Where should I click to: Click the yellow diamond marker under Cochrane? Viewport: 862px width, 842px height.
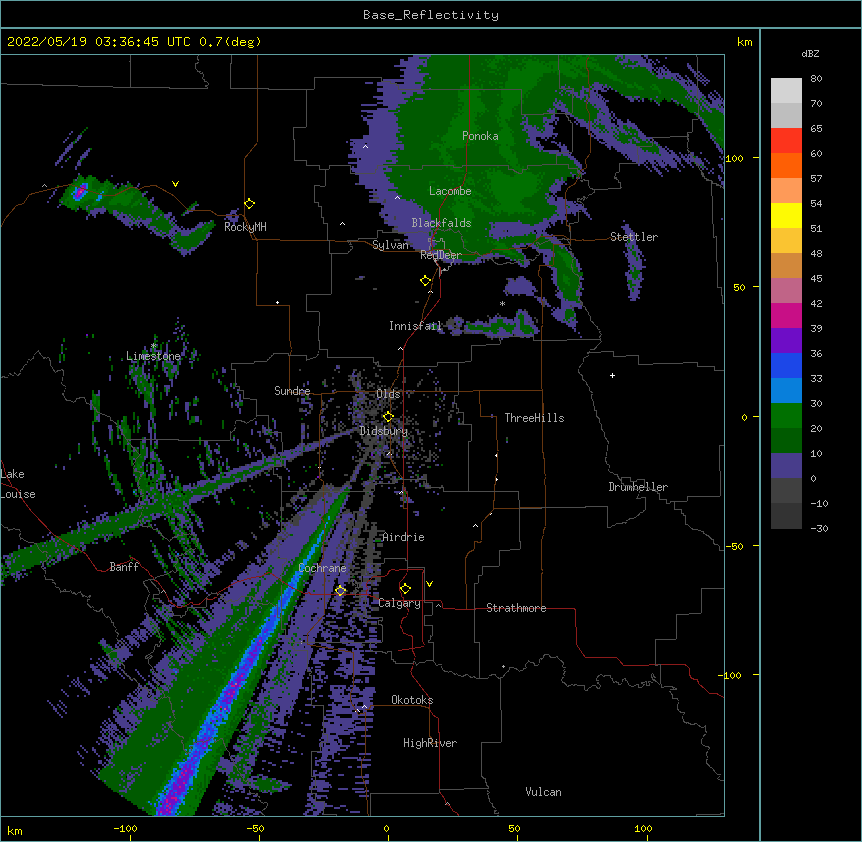(341, 591)
